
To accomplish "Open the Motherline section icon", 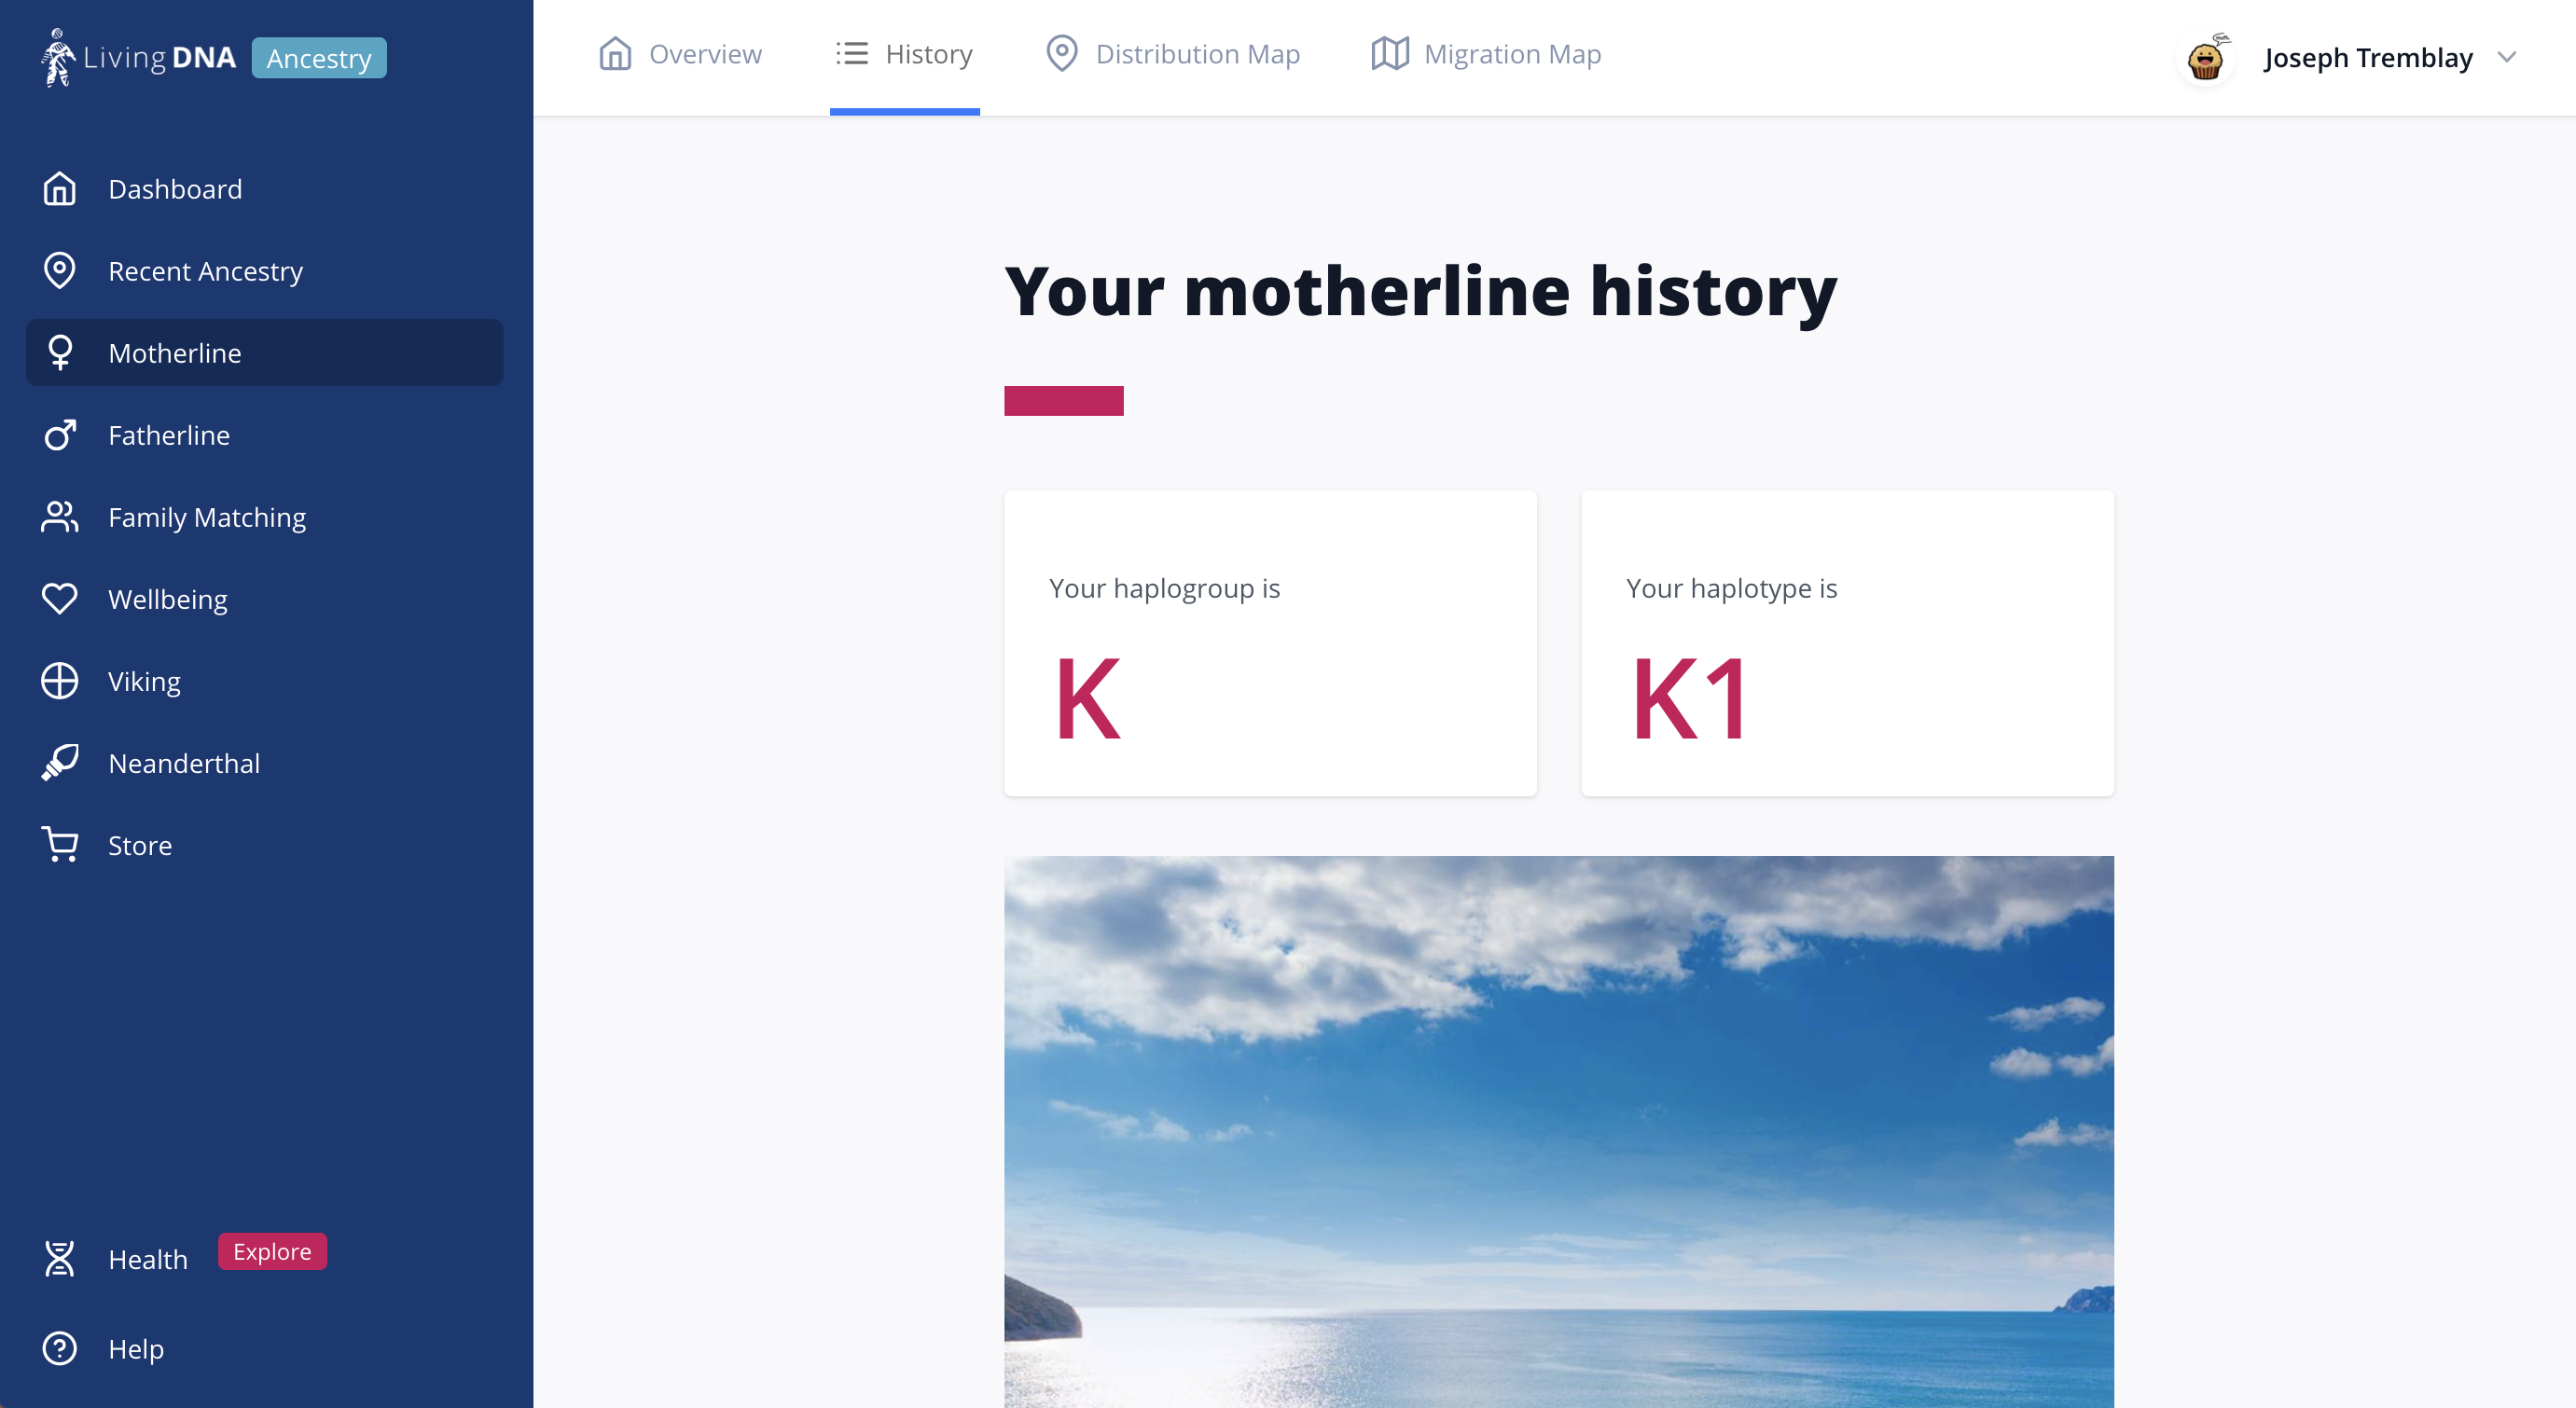I will pyautogui.click(x=59, y=352).
